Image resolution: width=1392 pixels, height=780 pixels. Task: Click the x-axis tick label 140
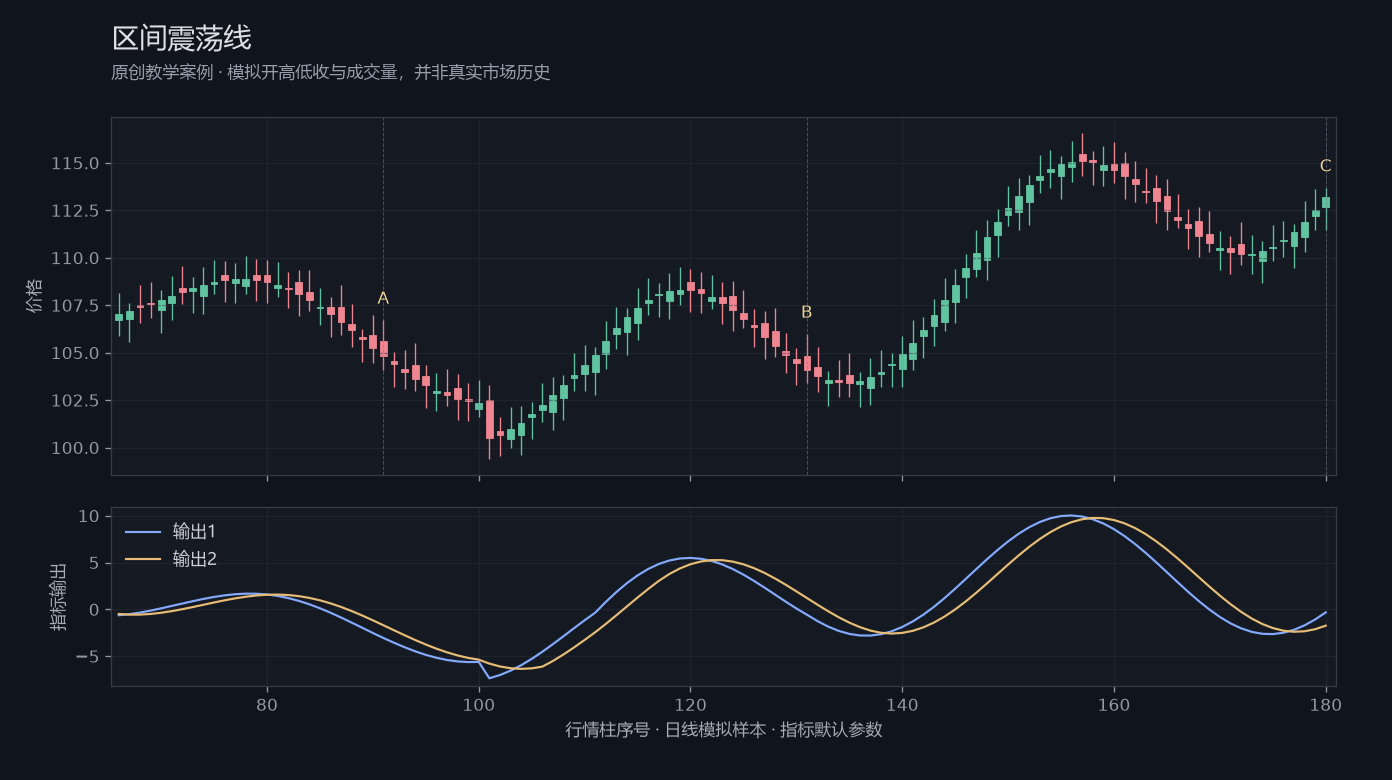coord(902,704)
